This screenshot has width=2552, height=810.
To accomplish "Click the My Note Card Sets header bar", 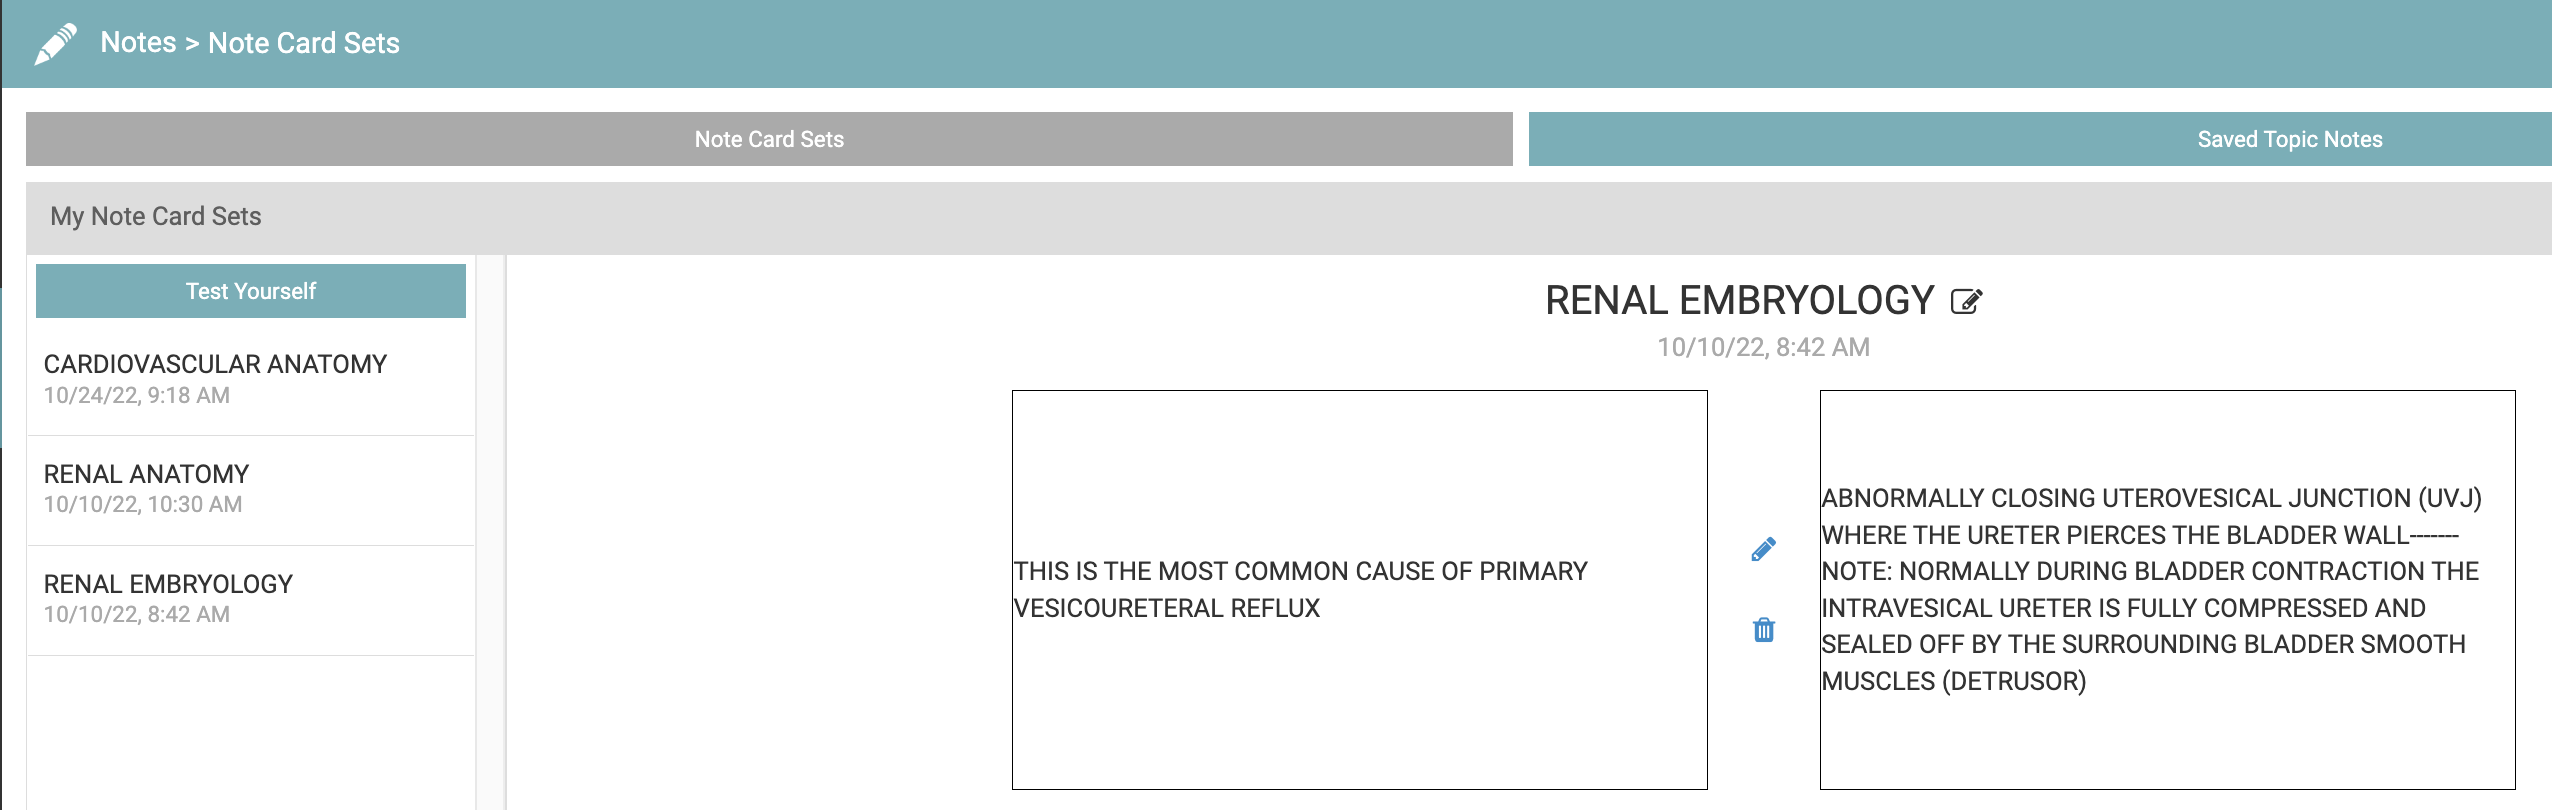I will coord(1289,217).
